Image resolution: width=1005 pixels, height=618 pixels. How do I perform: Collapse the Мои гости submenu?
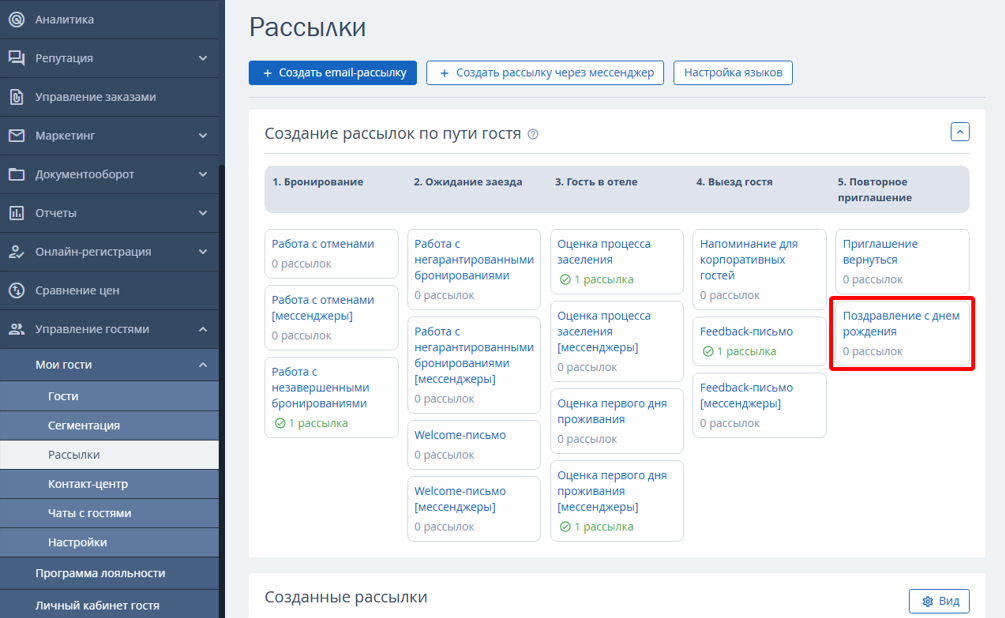point(203,365)
